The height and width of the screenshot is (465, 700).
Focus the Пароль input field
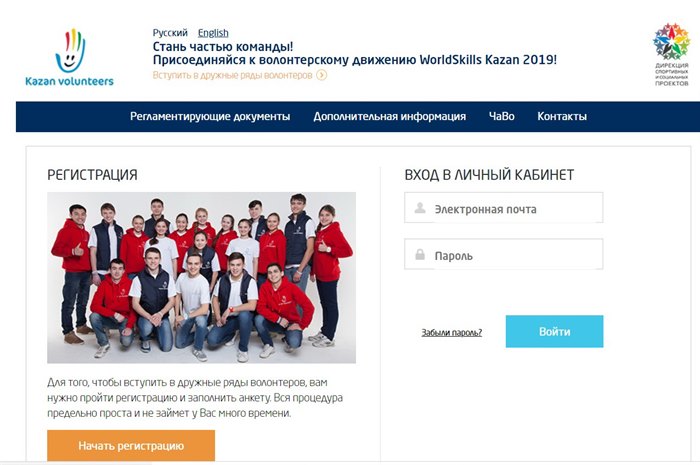coord(504,254)
